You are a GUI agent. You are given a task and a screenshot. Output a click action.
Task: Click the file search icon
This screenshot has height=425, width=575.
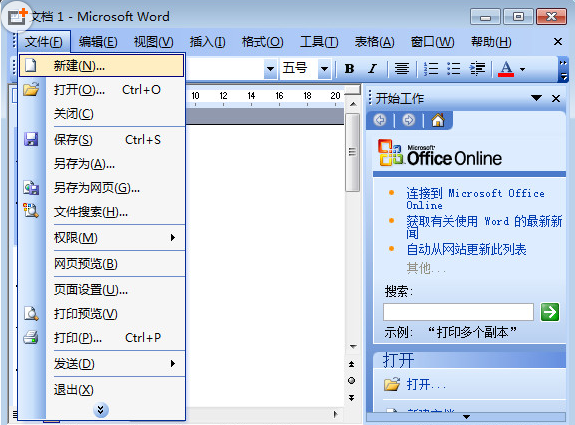31,210
